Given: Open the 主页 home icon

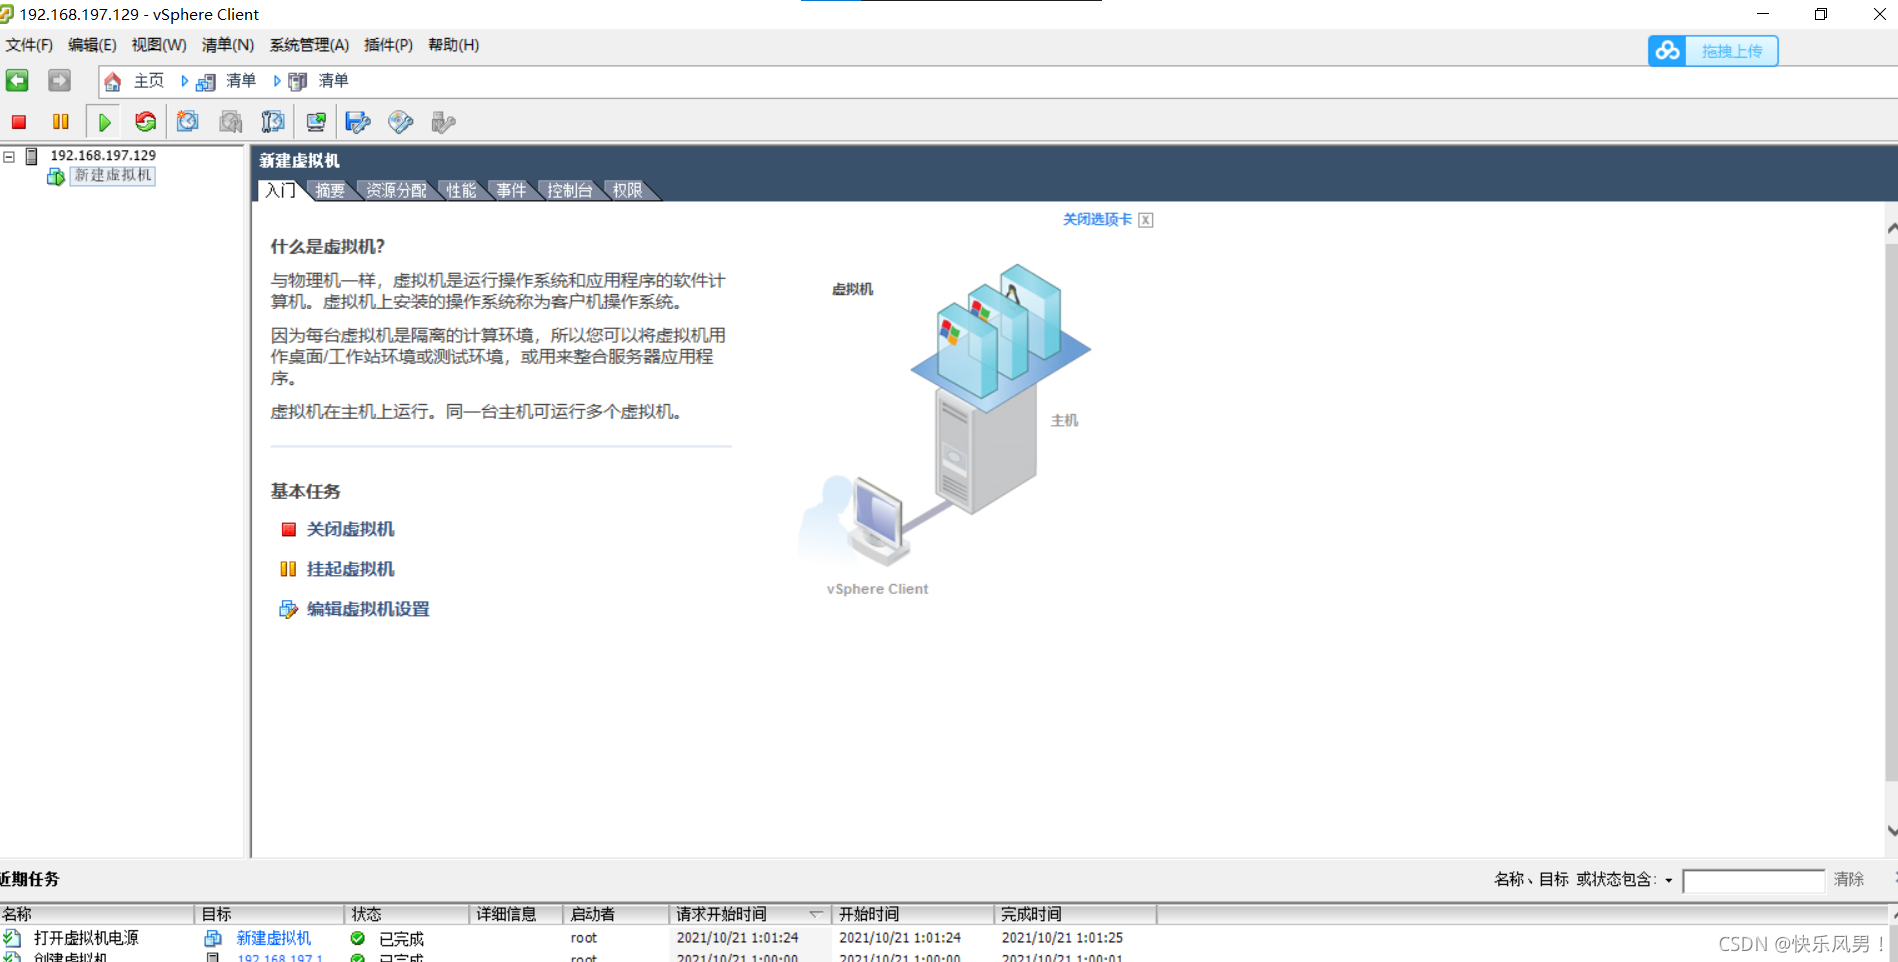Looking at the screenshot, I should coord(112,82).
